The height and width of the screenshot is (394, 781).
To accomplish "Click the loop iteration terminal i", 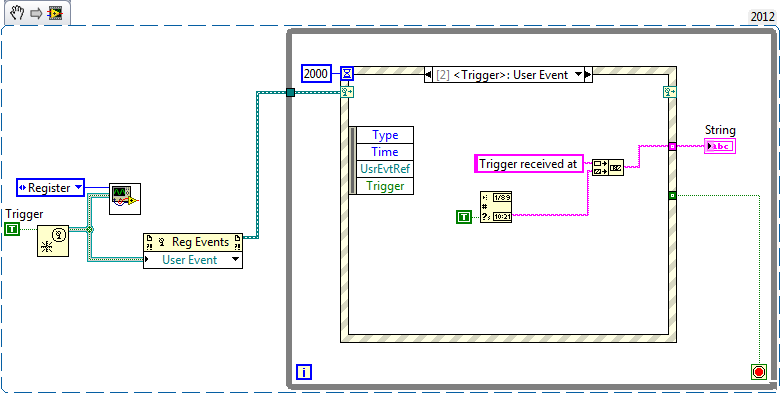I will 304,372.
